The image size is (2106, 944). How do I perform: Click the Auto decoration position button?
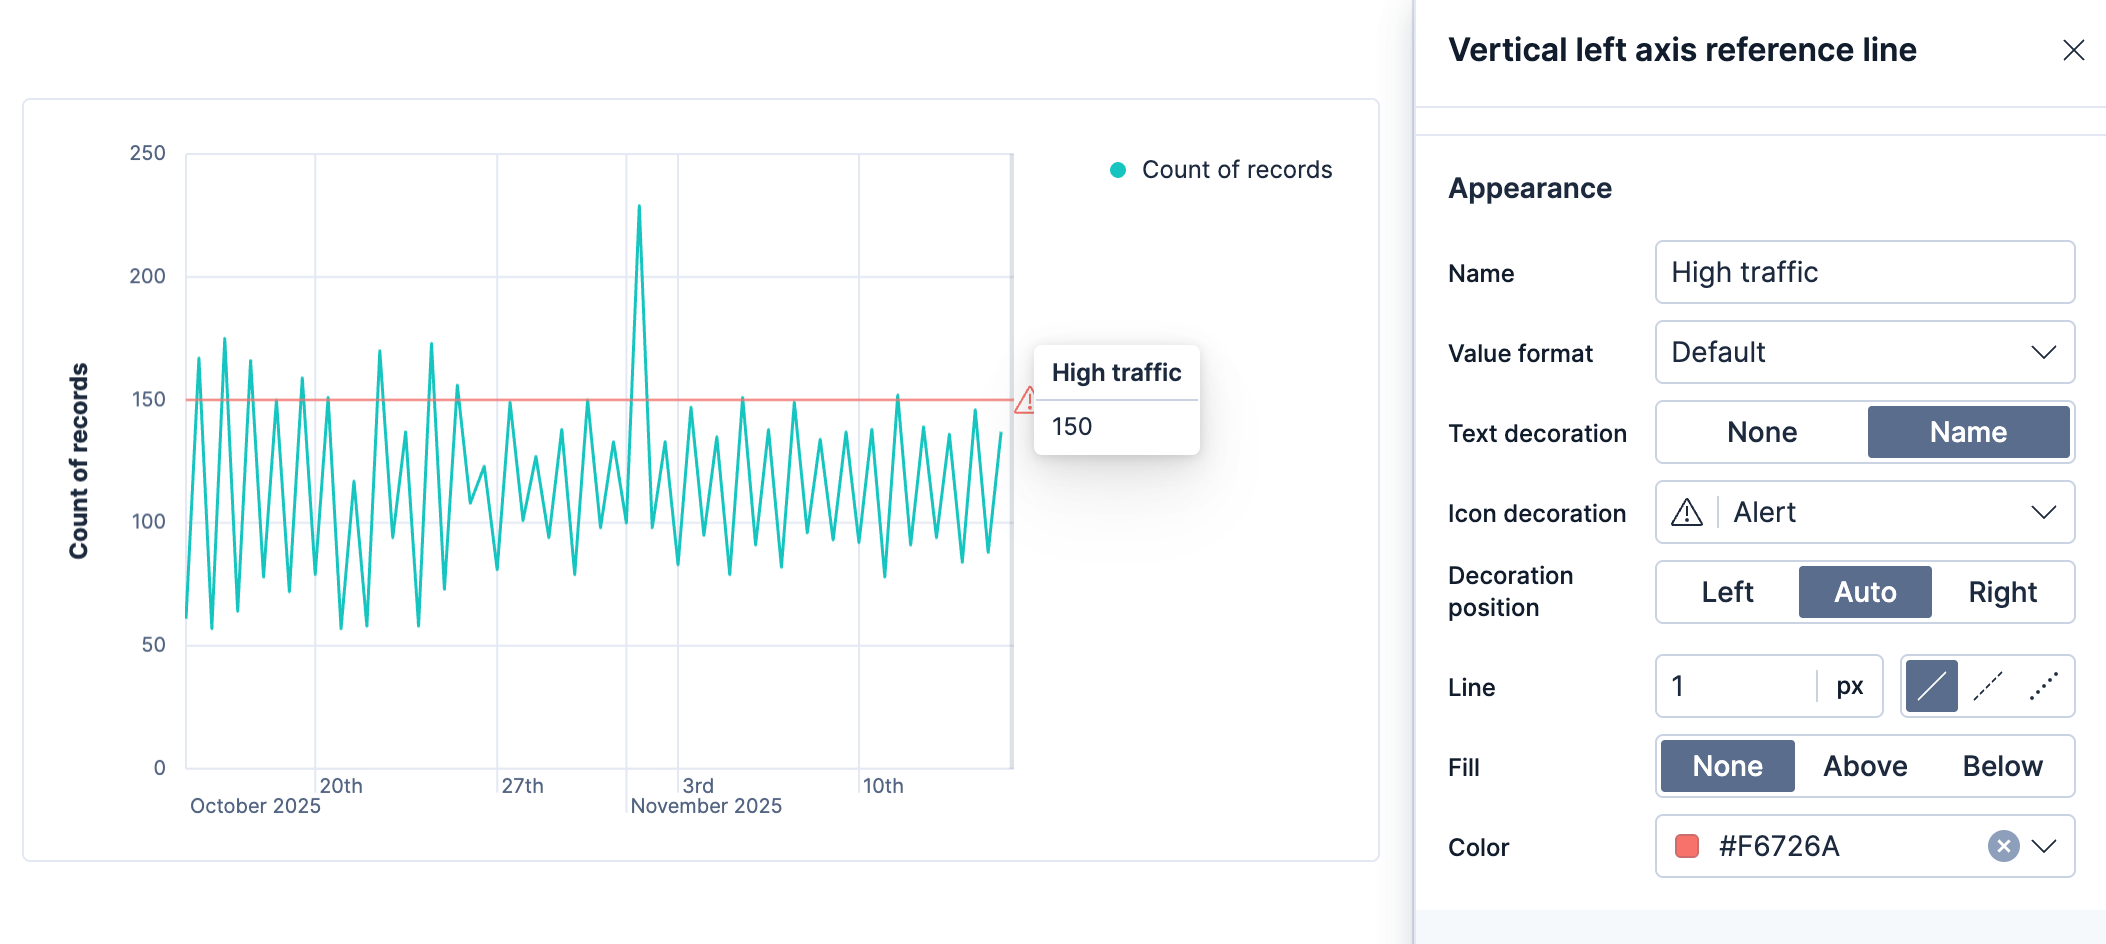tap(1864, 591)
